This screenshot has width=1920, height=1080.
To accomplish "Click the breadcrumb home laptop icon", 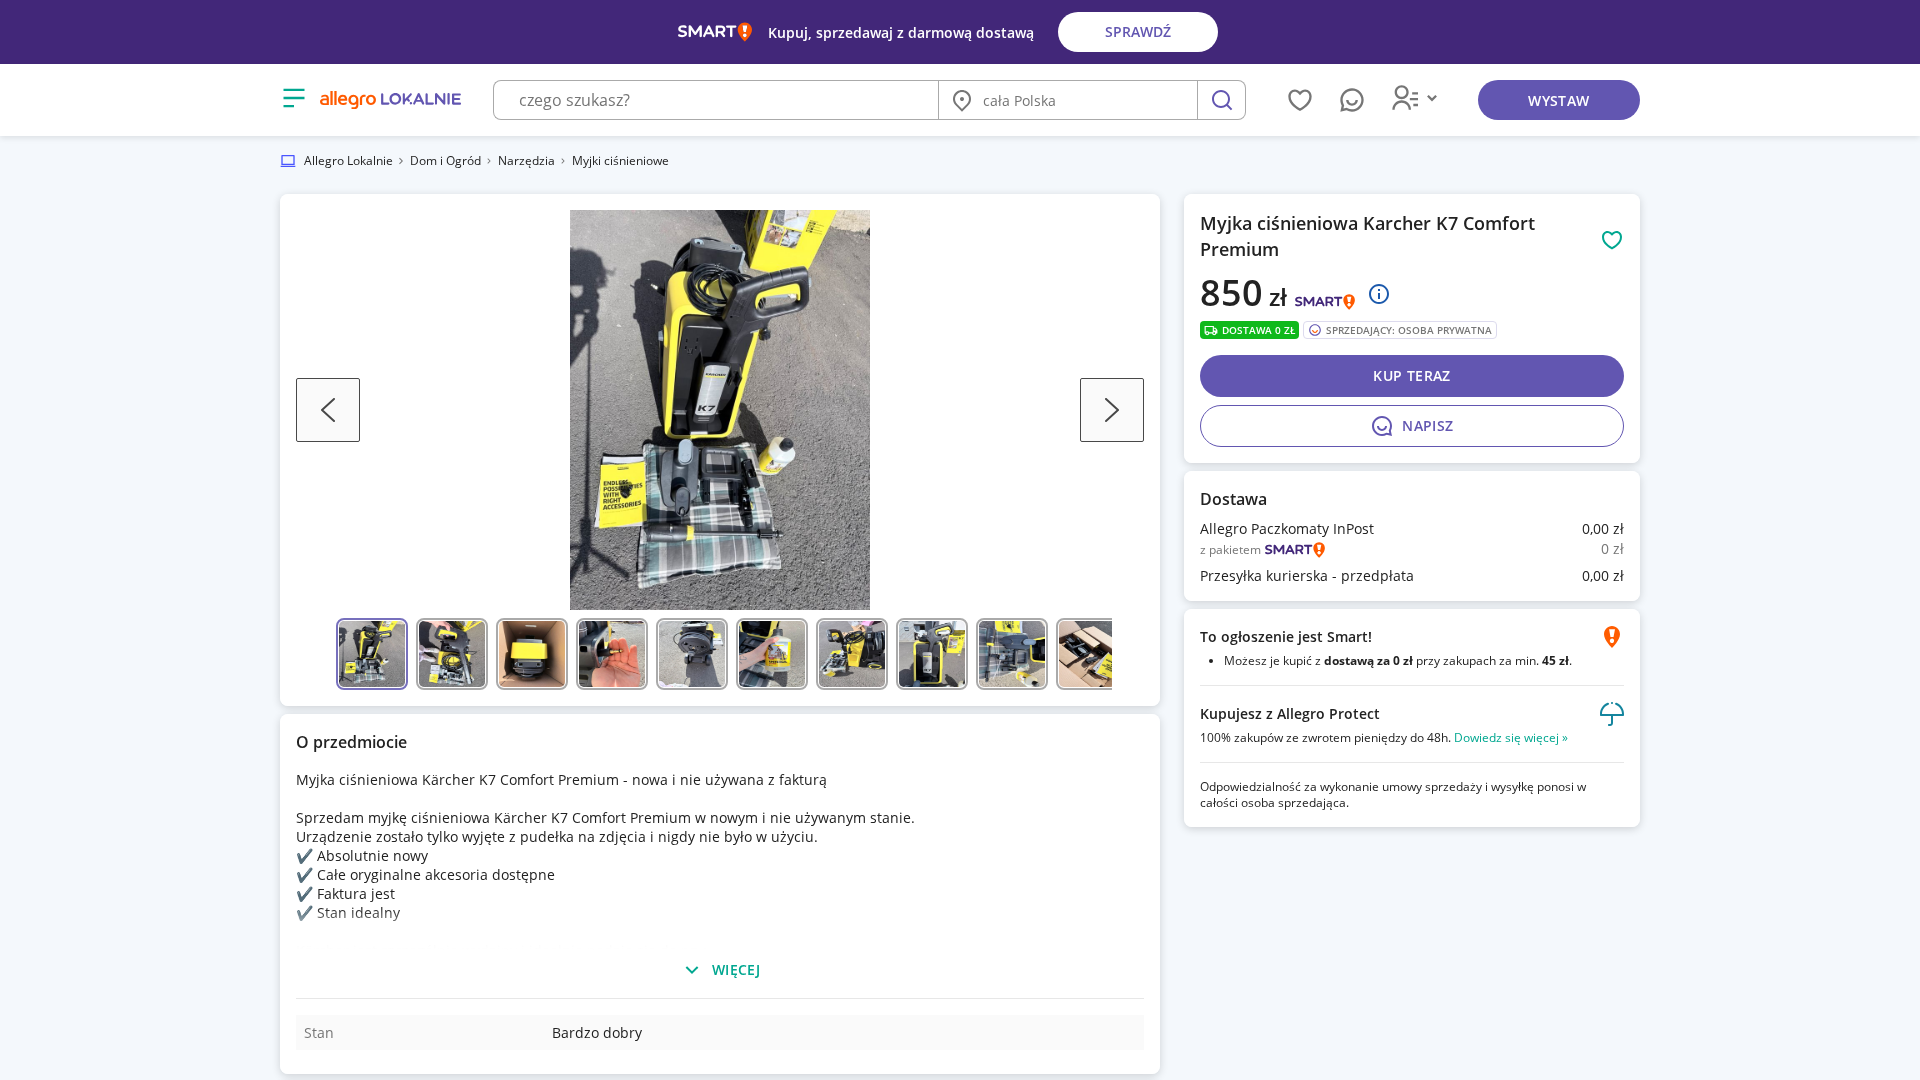I will (x=288, y=161).
